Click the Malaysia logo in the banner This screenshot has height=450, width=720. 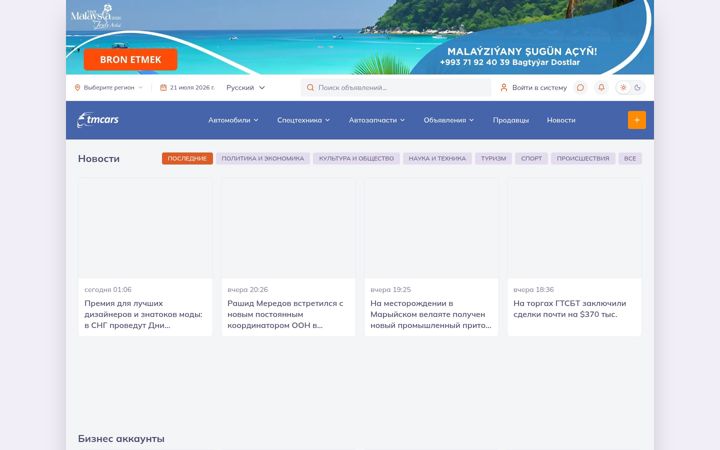click(x=96, y=17)
